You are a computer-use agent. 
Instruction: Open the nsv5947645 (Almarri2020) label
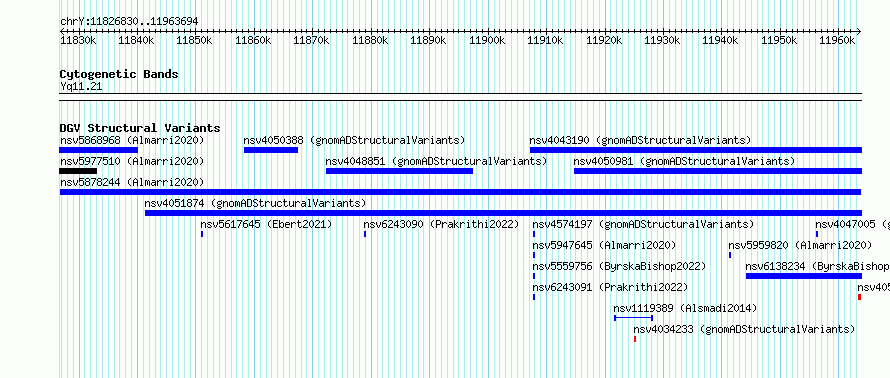pyautogui.click(x=604, y=245)
